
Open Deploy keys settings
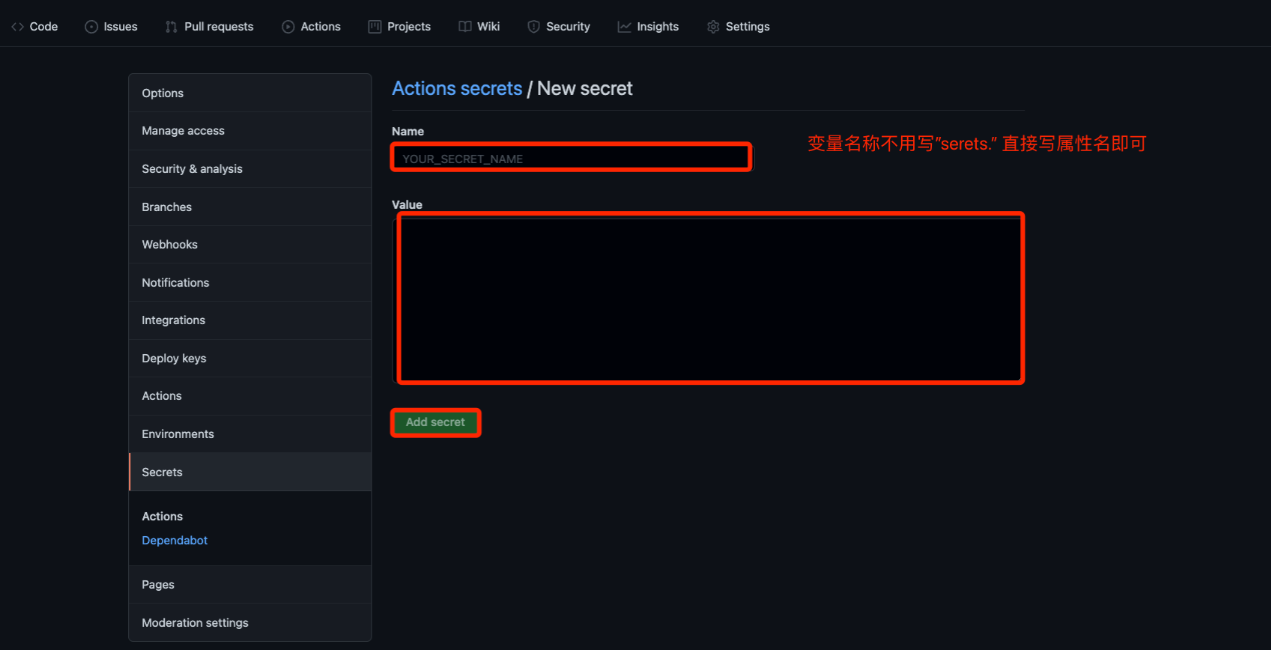click(173, 358)
